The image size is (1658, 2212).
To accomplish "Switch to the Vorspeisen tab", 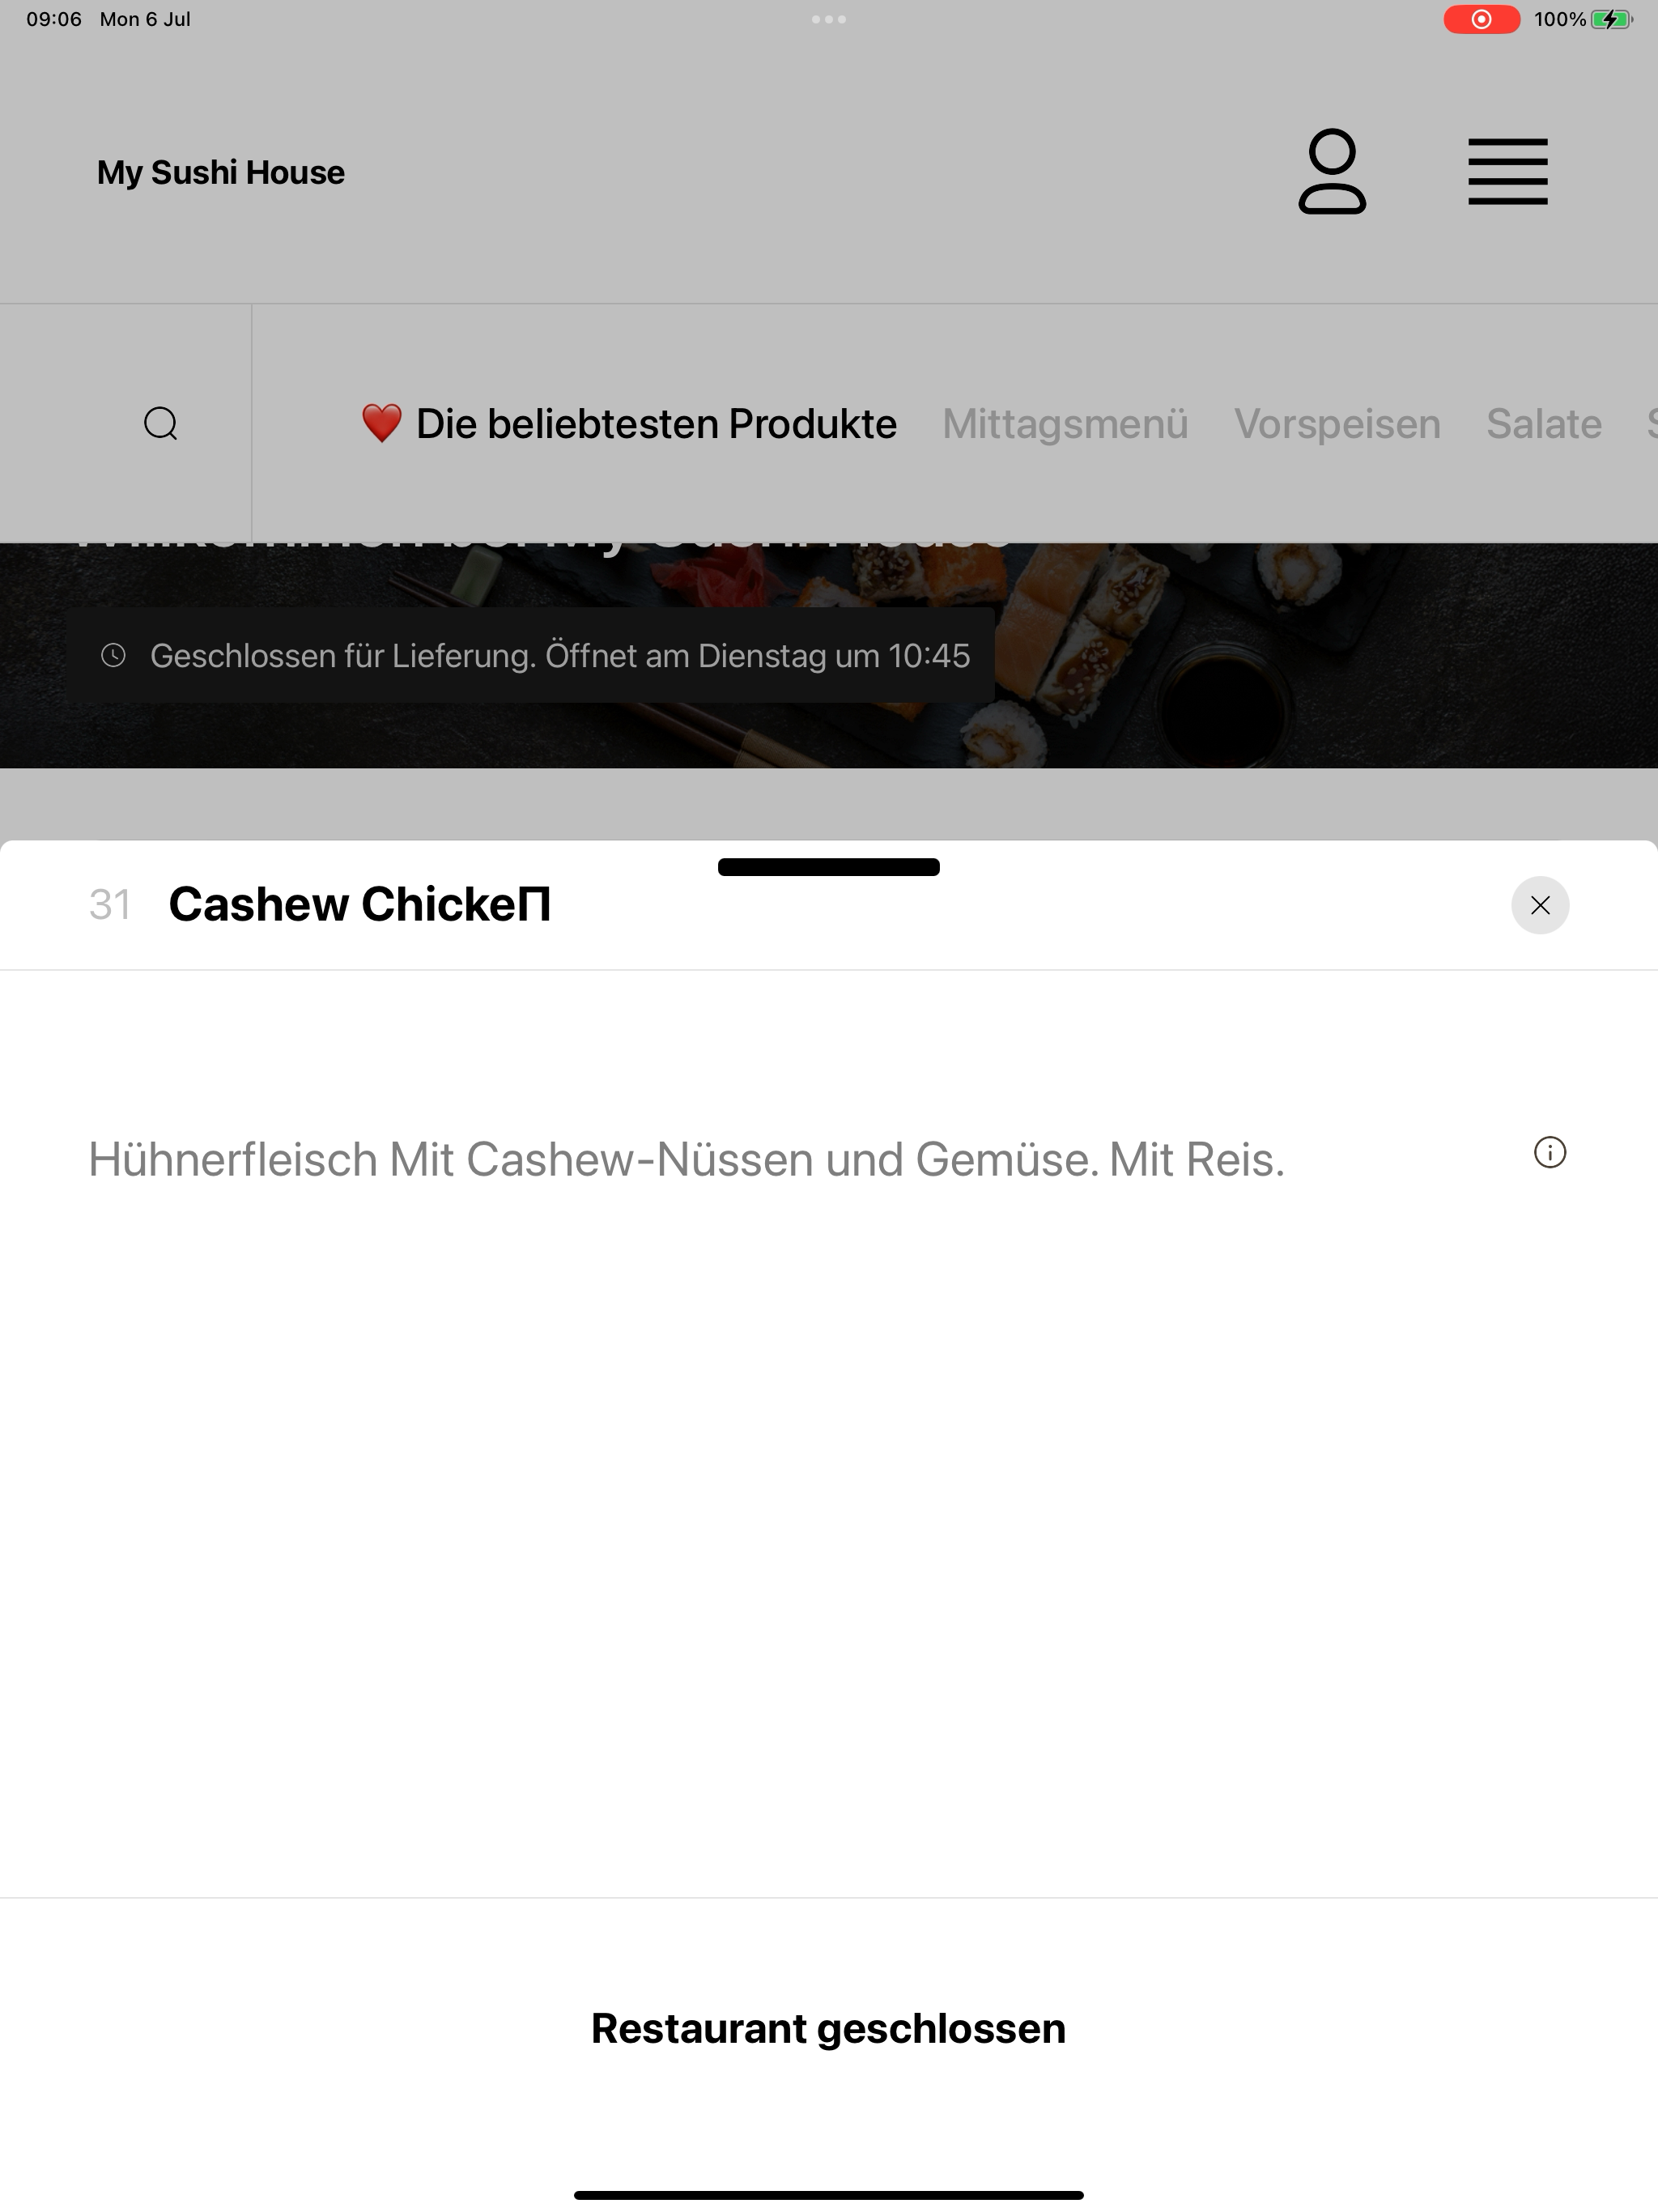I will [1337, 424].
